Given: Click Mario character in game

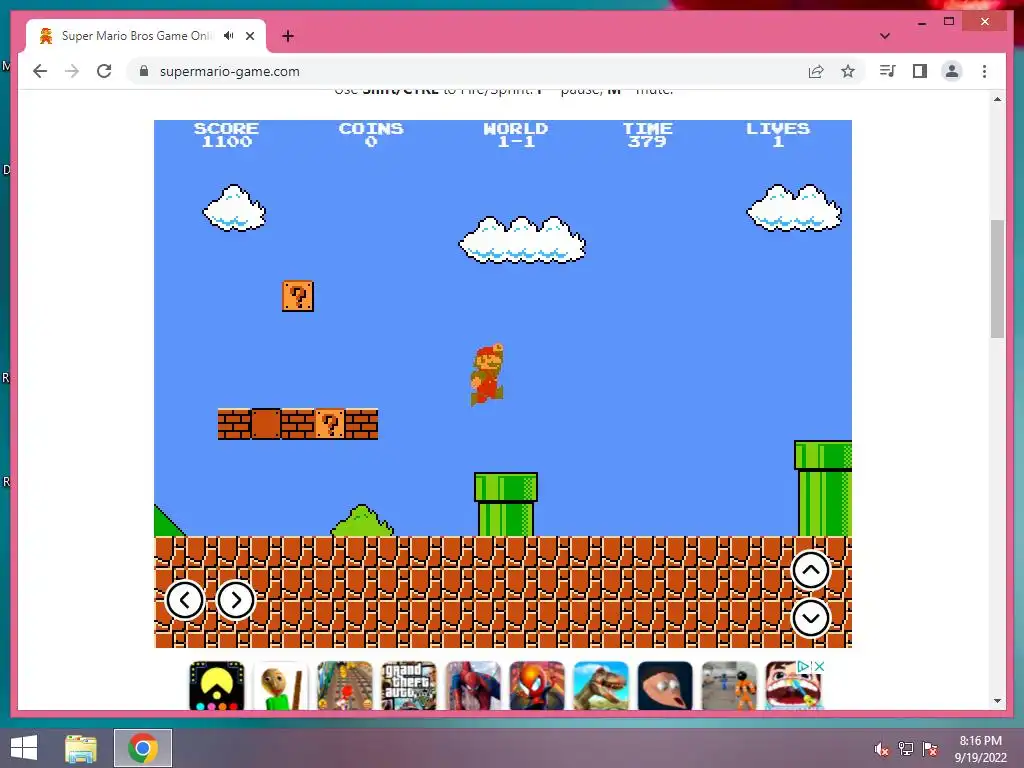Looking at the screenshot, I should pos(487,374).
